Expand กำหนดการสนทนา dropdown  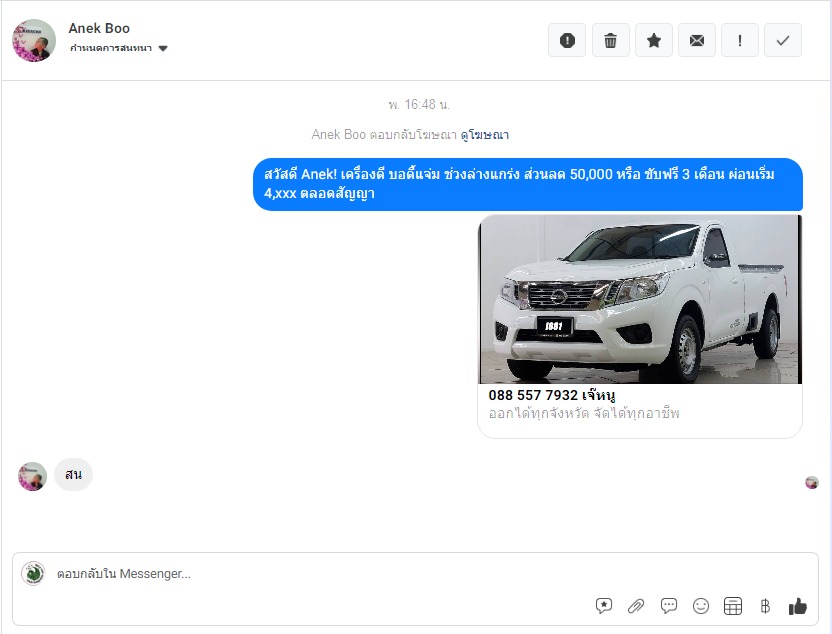point(118,48)
